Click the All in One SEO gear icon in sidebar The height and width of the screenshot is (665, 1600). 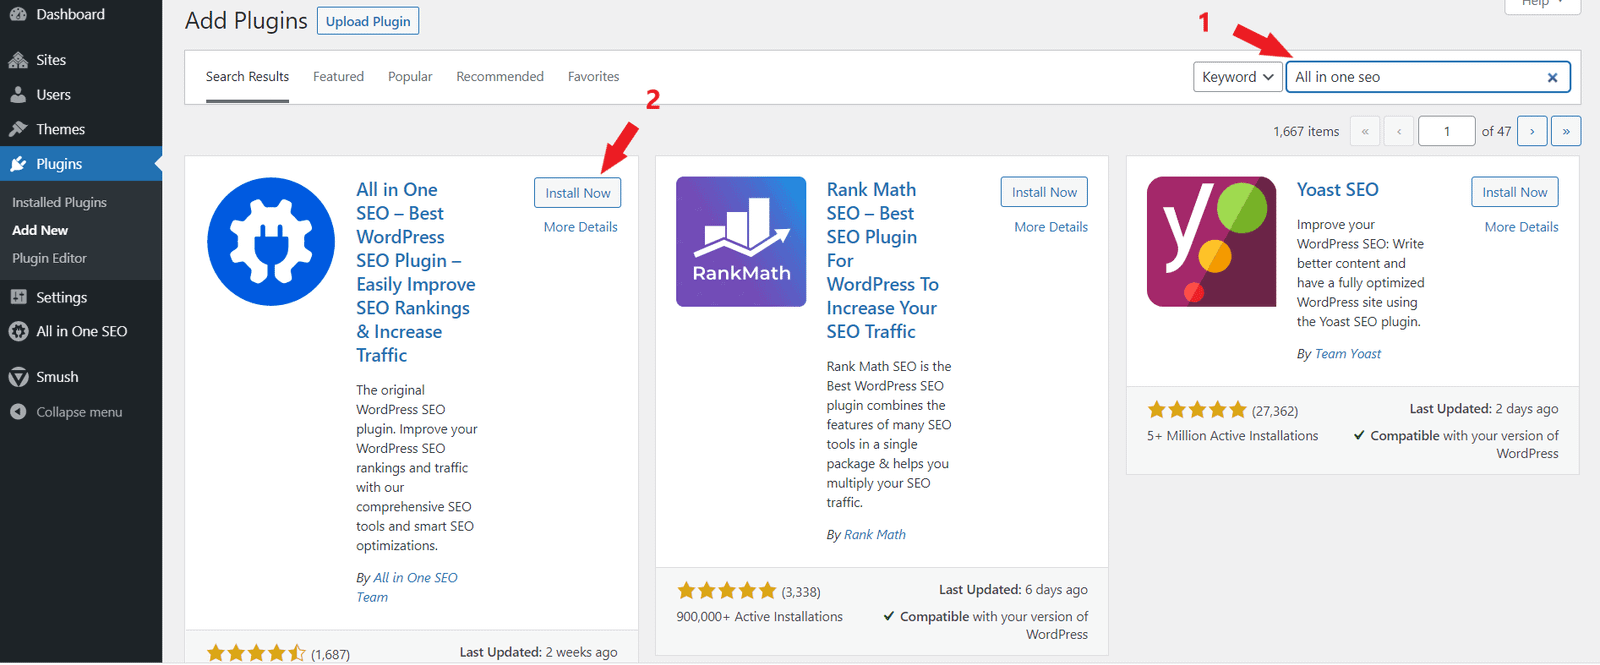click(x=18, y=331)
